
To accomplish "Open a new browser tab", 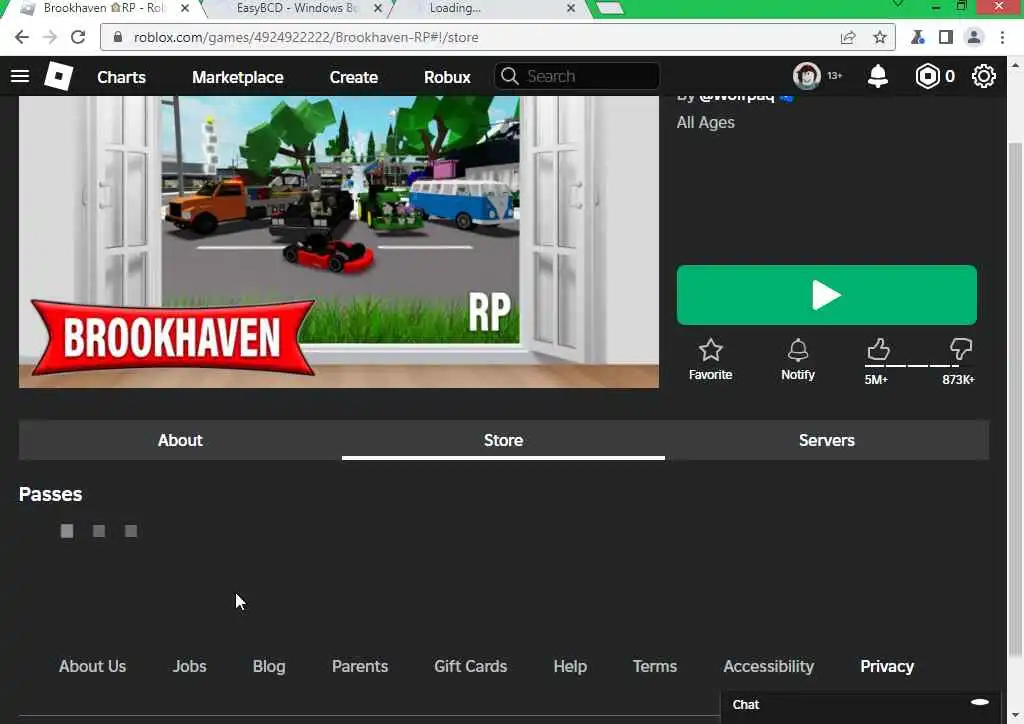I will coord(610,8).
